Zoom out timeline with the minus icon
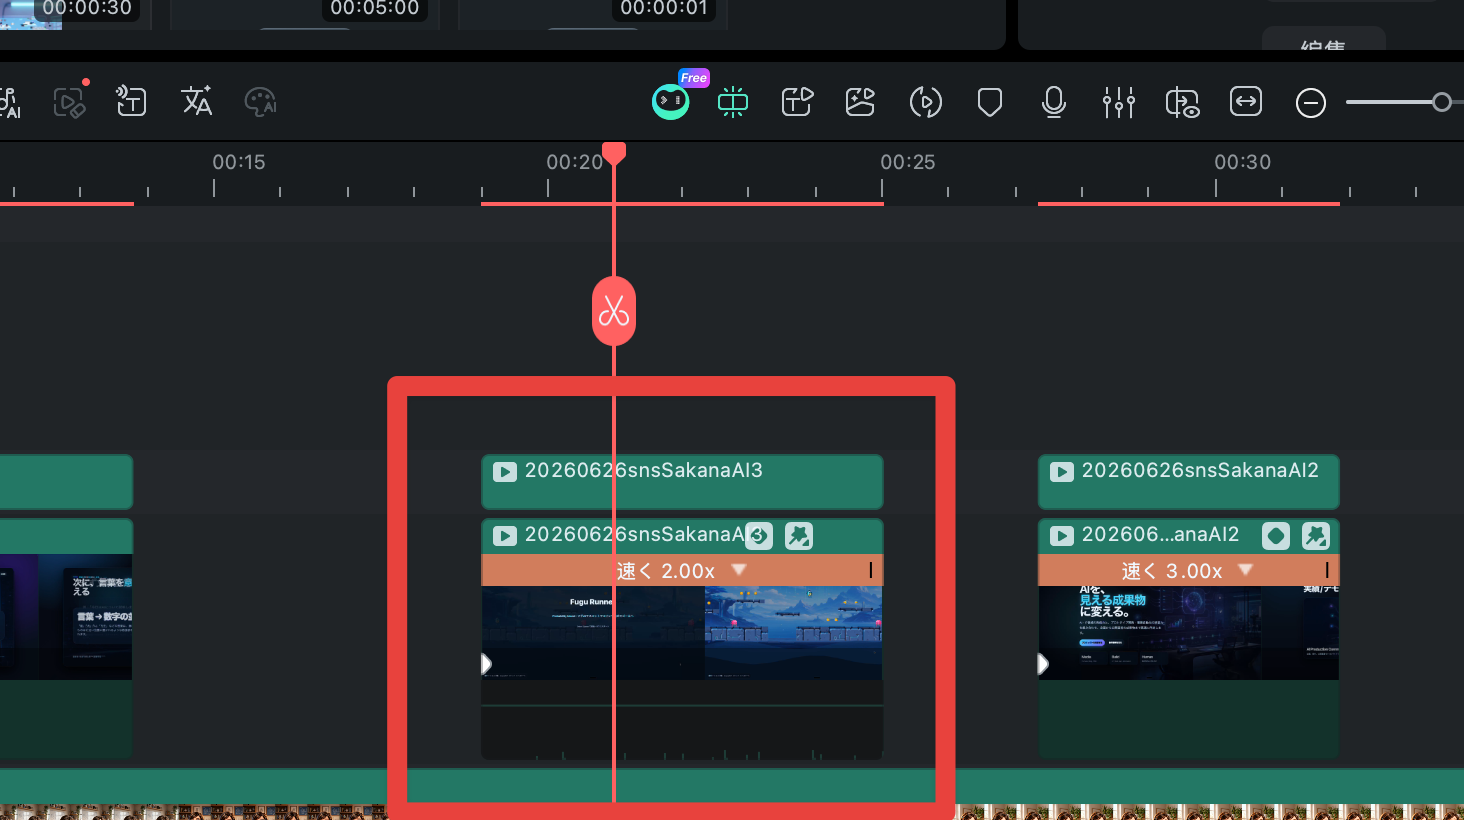 tap(1311, 102)
